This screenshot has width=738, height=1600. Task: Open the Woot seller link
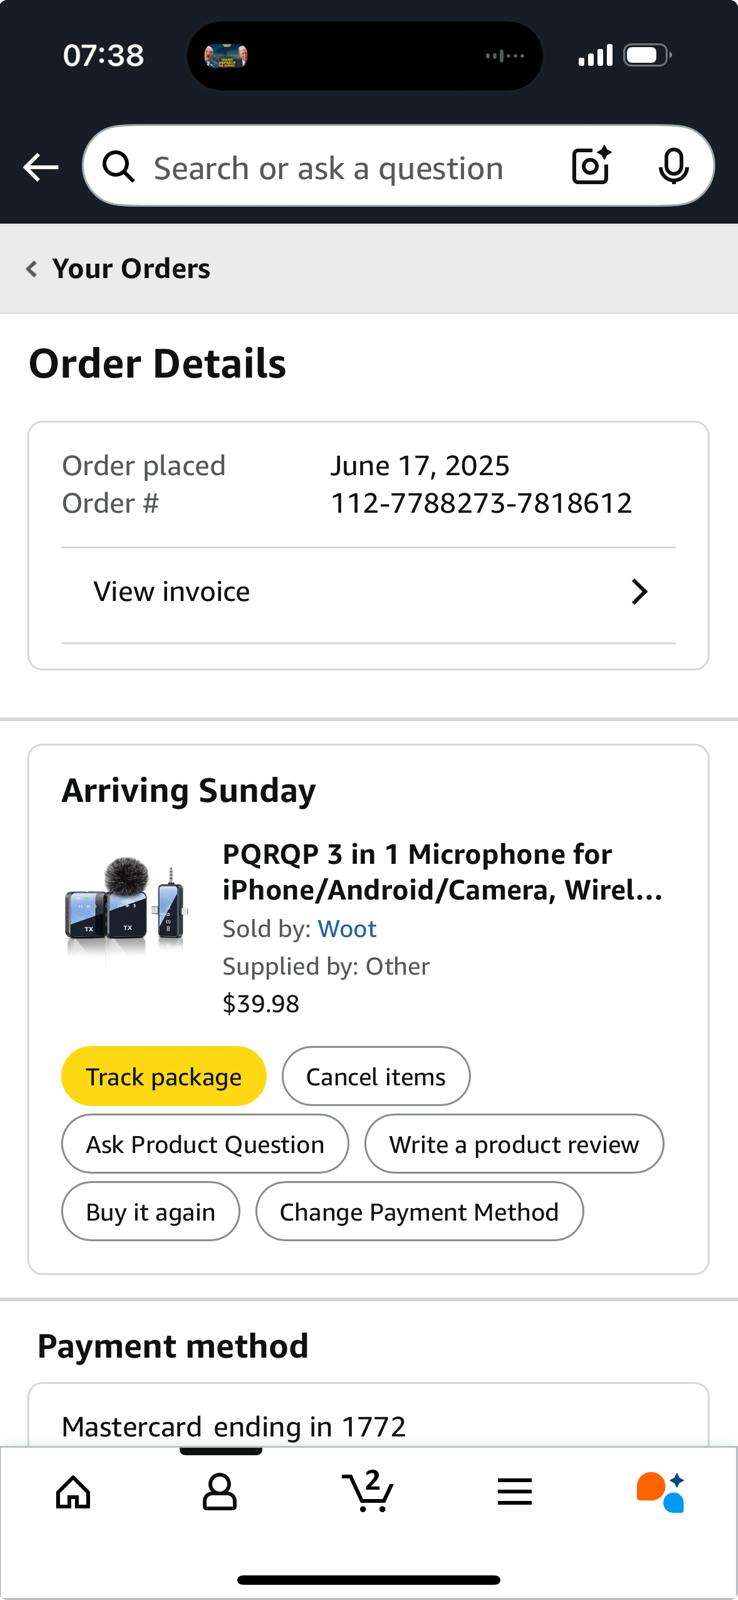pos(347,929)
